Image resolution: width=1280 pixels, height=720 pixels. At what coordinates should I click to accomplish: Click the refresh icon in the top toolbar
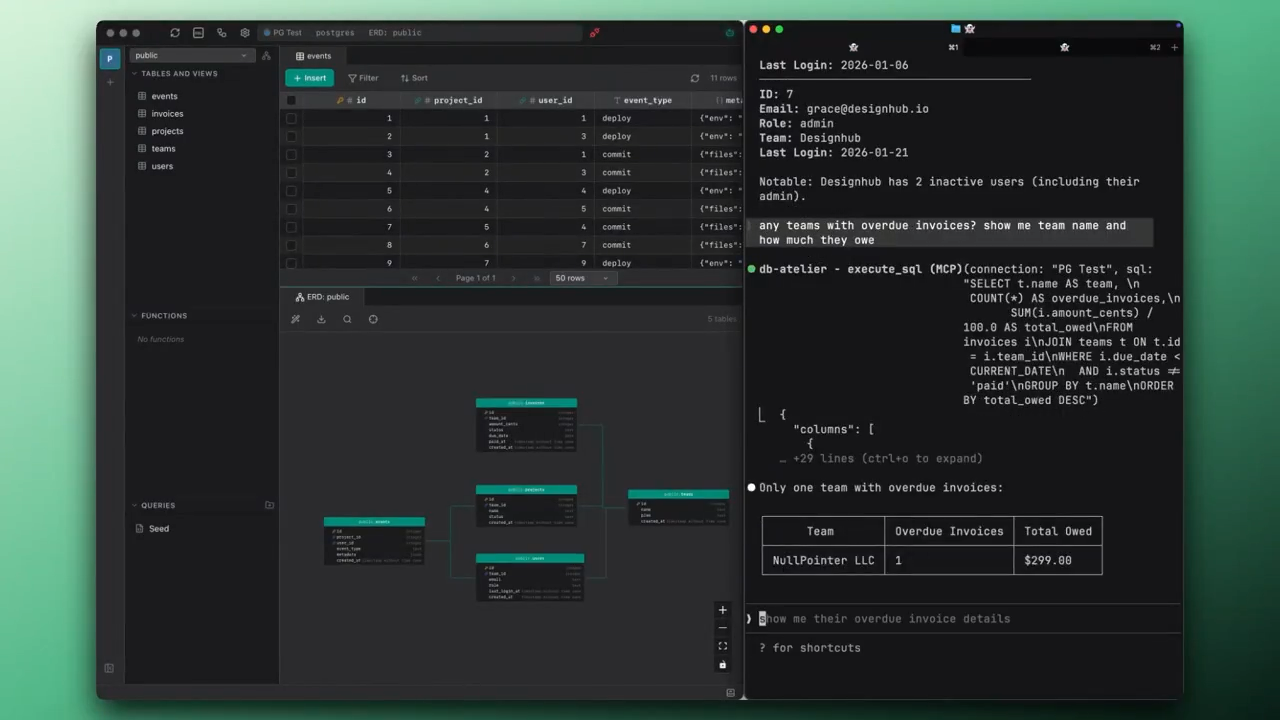(175, 33)
